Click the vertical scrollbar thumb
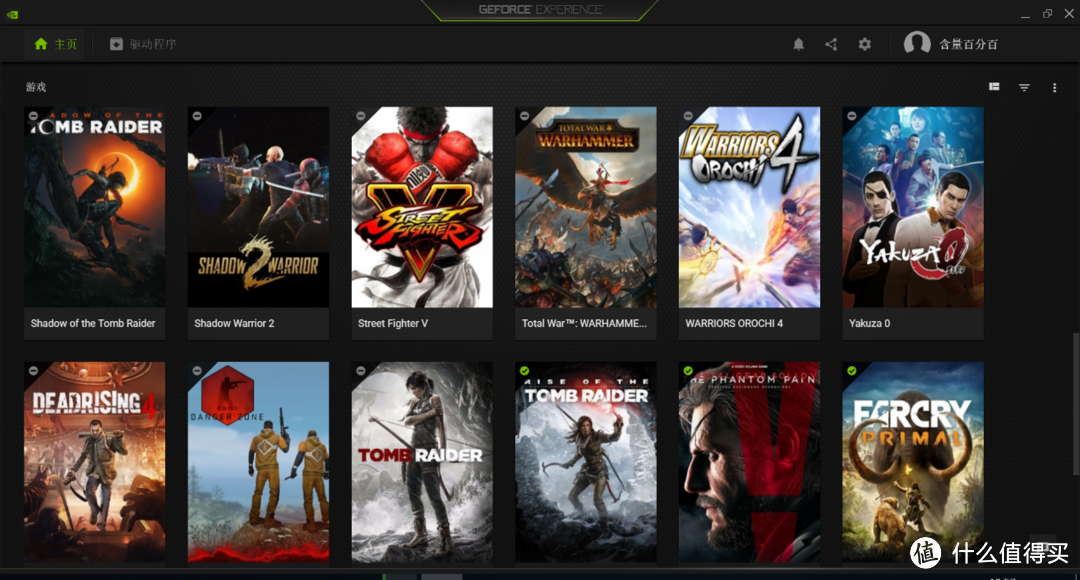 click(x=1075, y=404)
